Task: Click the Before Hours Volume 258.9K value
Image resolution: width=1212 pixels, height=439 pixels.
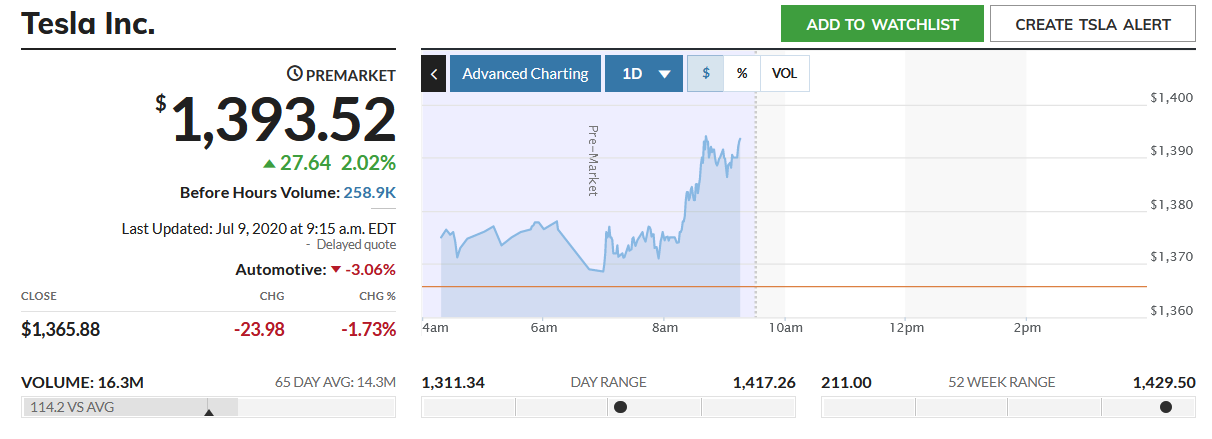Action: pos(370,192)
